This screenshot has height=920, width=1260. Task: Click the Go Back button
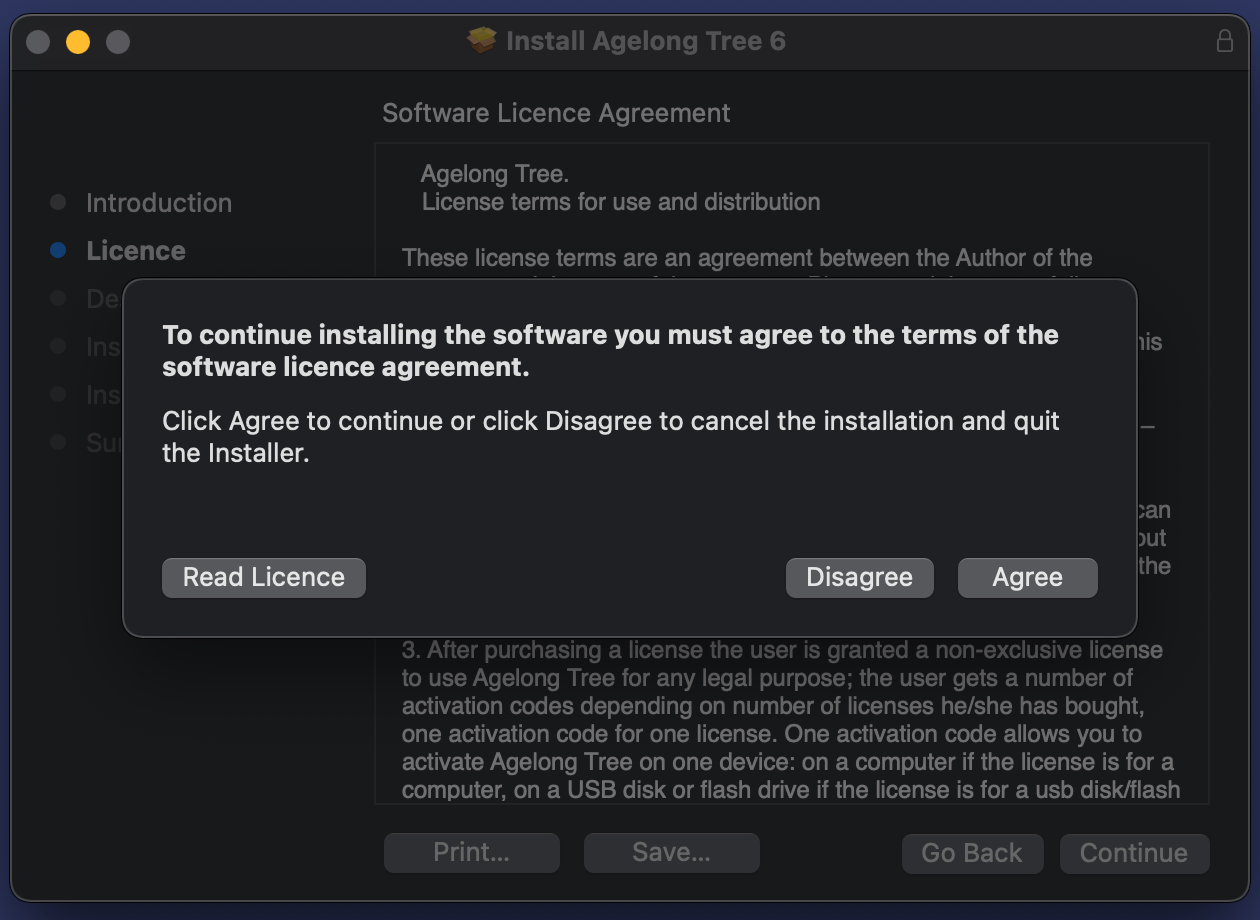(x=972, y=853)
